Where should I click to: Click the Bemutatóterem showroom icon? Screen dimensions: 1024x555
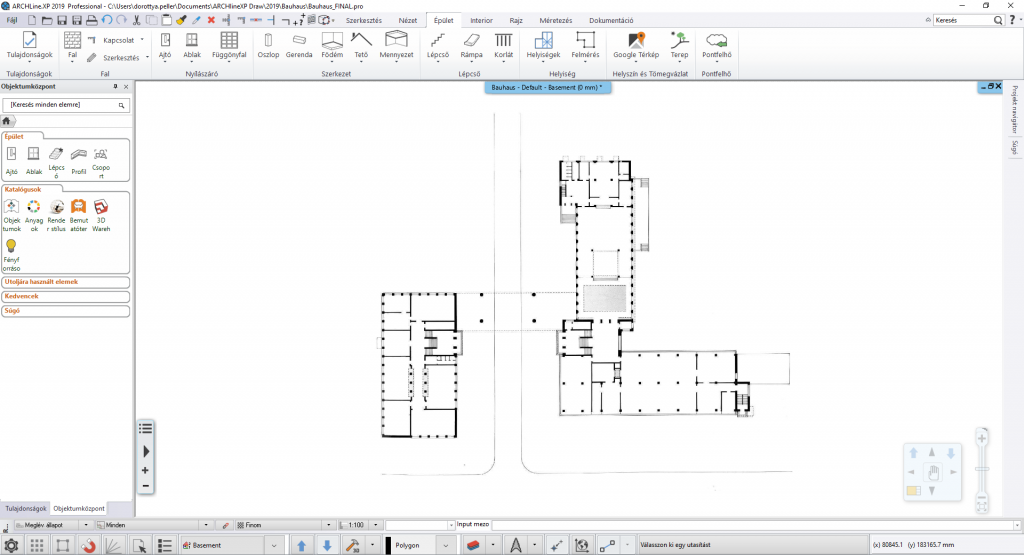click(x=78, y=215)
